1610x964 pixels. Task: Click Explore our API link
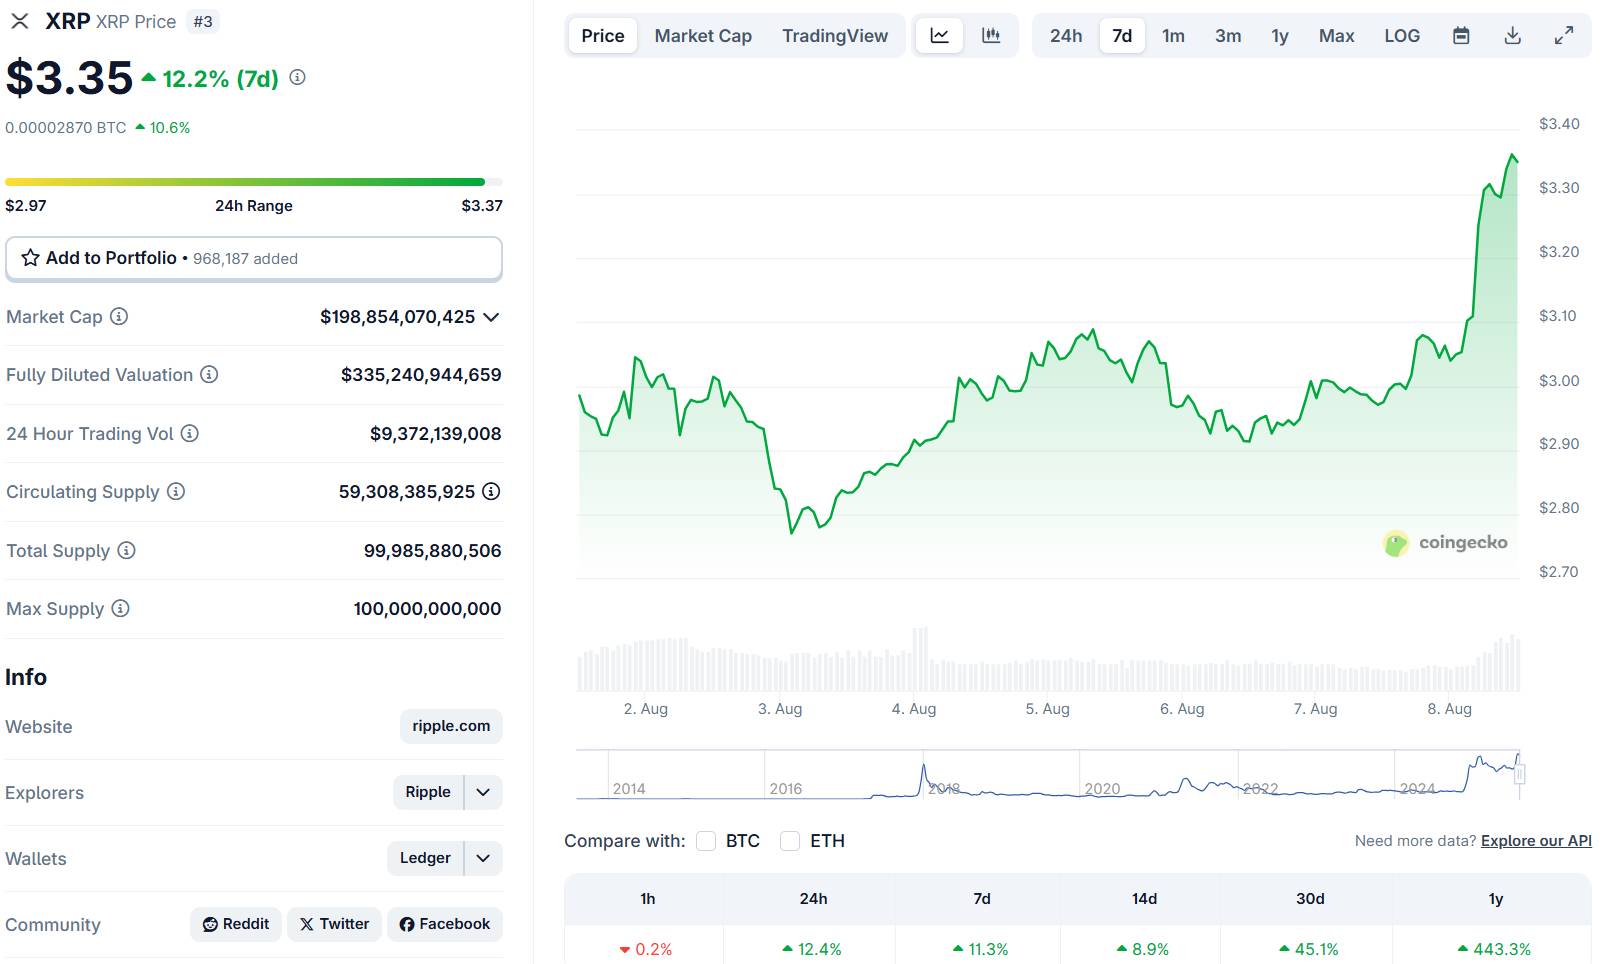click(x=1536, y=841)
